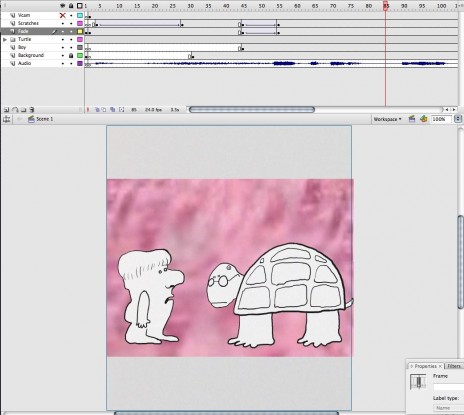This screenshot has height=415, width=464.
Task: Open the Workspace dropdown
Action: click(387, 119)
